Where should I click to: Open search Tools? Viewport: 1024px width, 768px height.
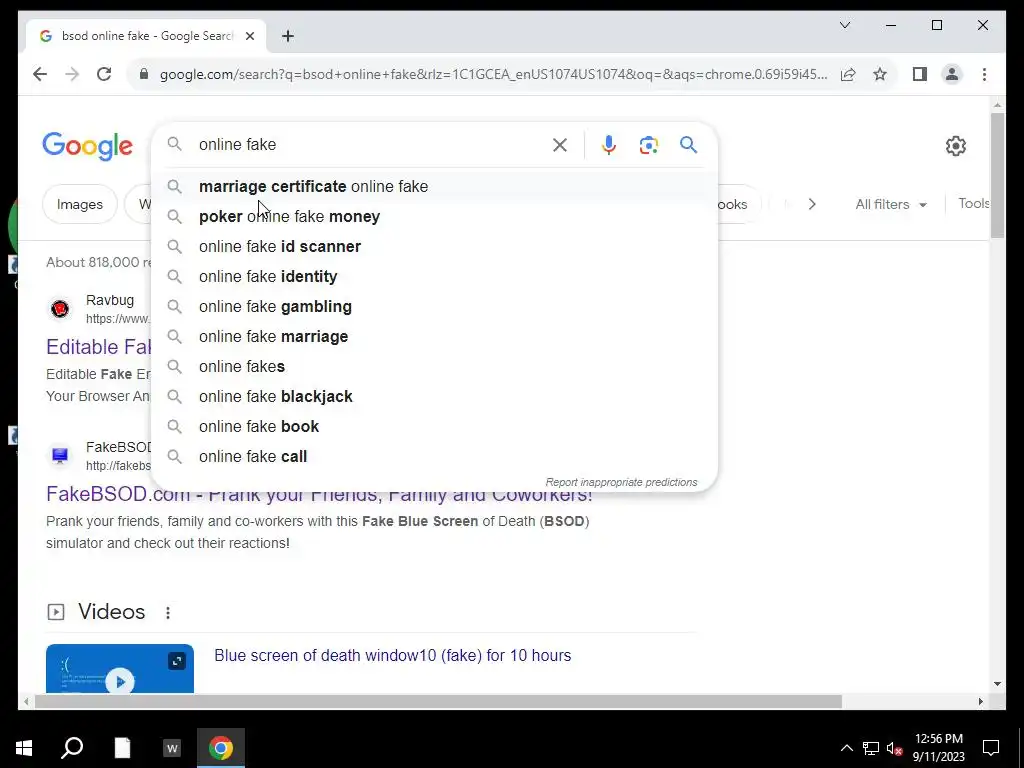[973, 204]
